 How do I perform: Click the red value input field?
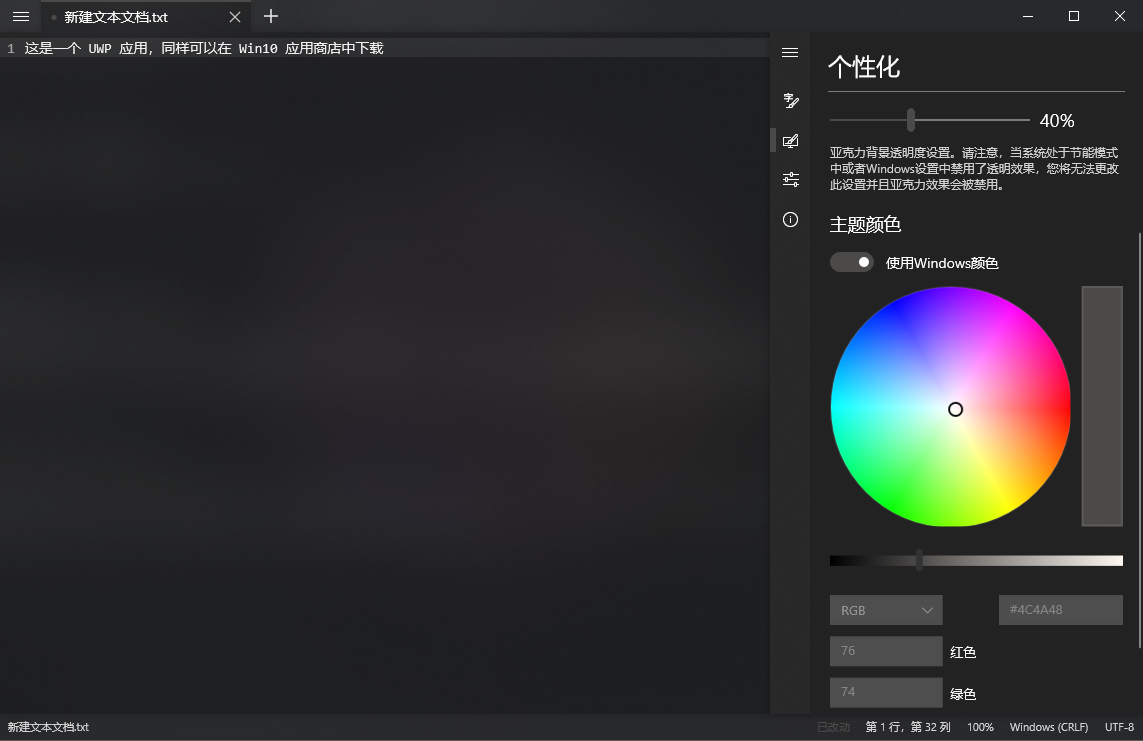[886, 651]
